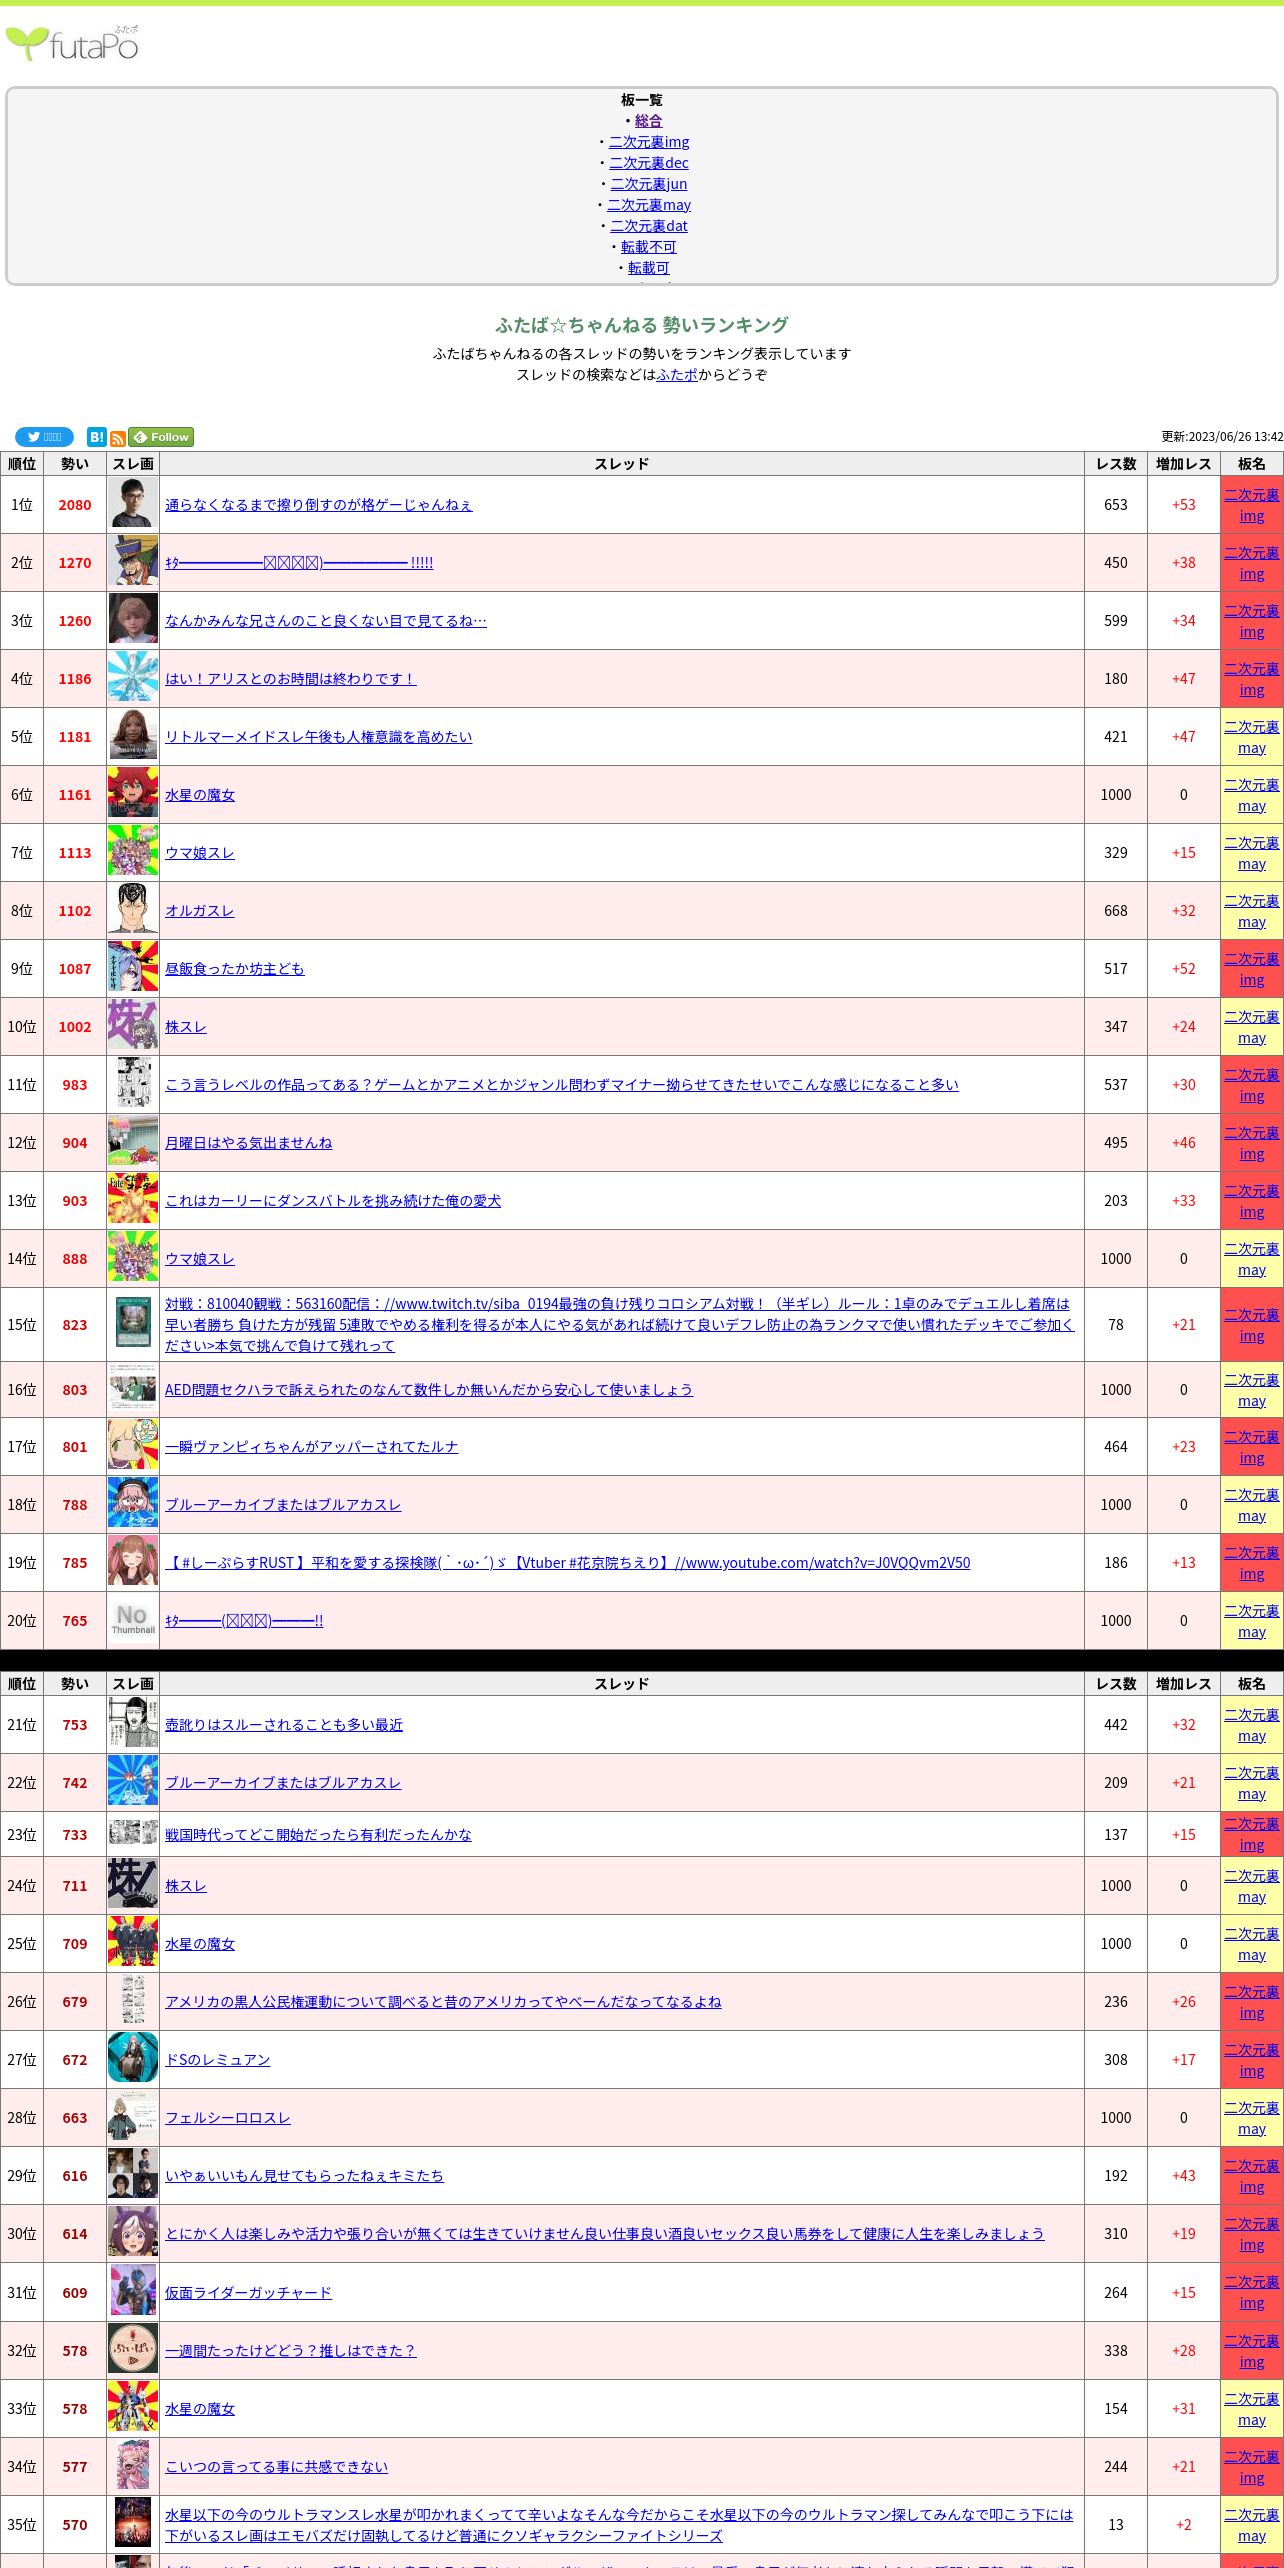This screenshot has height=2568, width=1284.
Task: Open thread 昼飯食ったか坊主ども
Action: click(234, 969)
